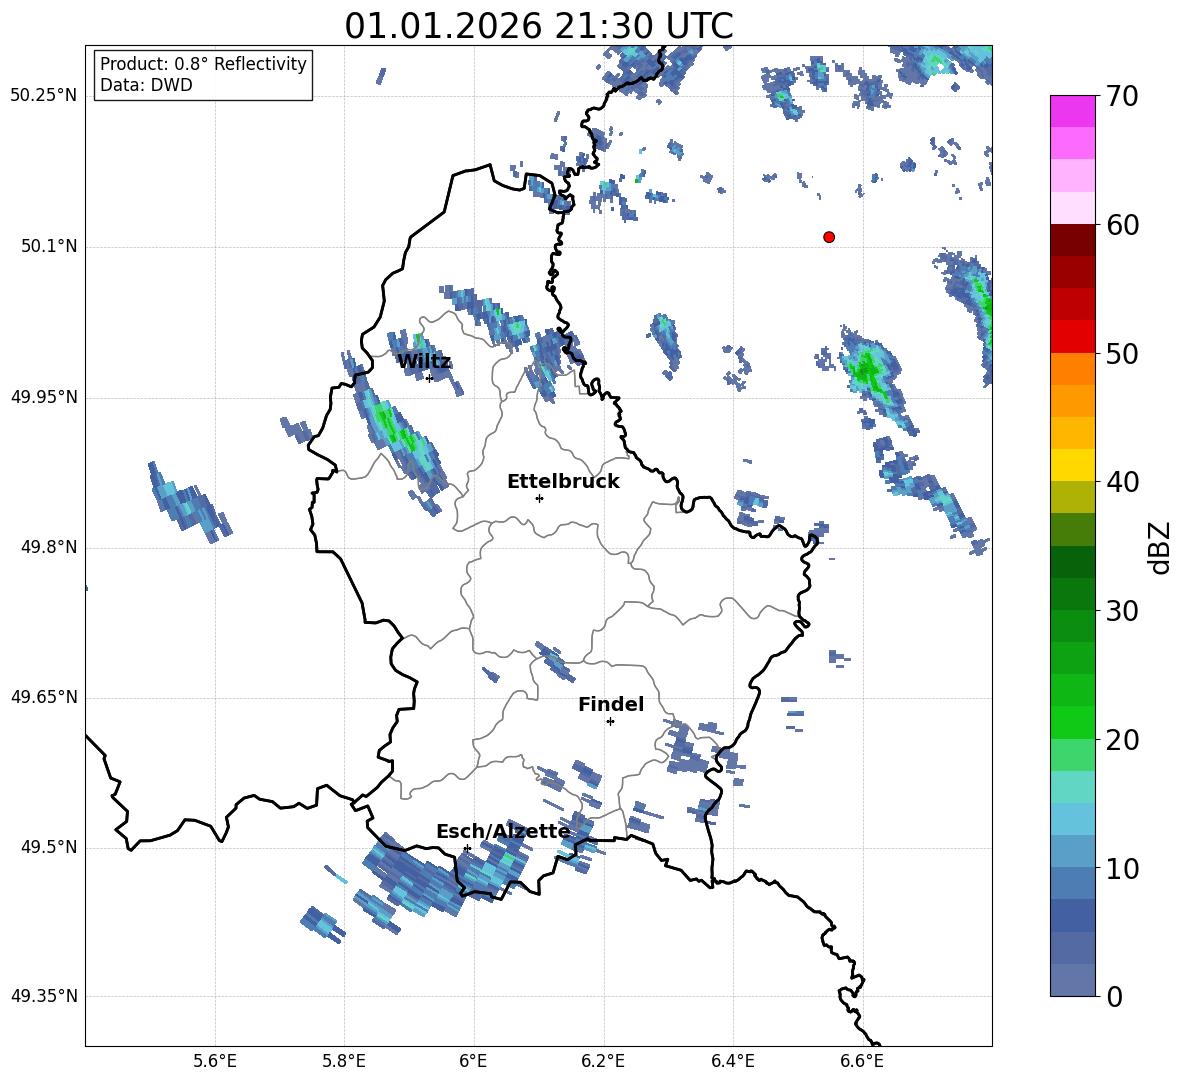Image resolution: width=1184 pixels, height=1081 pixels.
Task: Click the 30 value on colorbar
Action: click(1121, 611)
